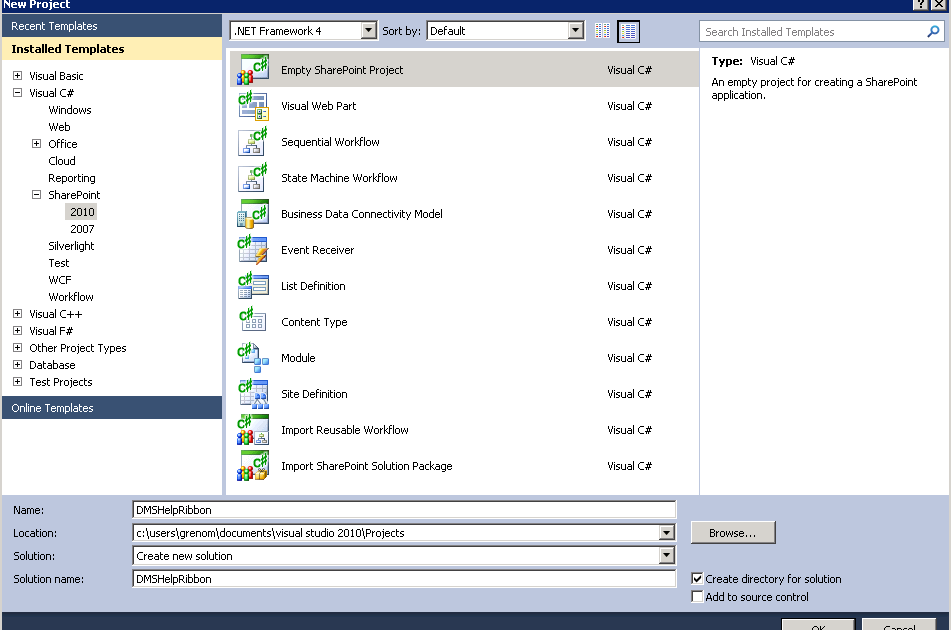This screenshot has height=630, width=951.
Task: Expand the Visual F# tree node
Action: (x=18, y=330)
